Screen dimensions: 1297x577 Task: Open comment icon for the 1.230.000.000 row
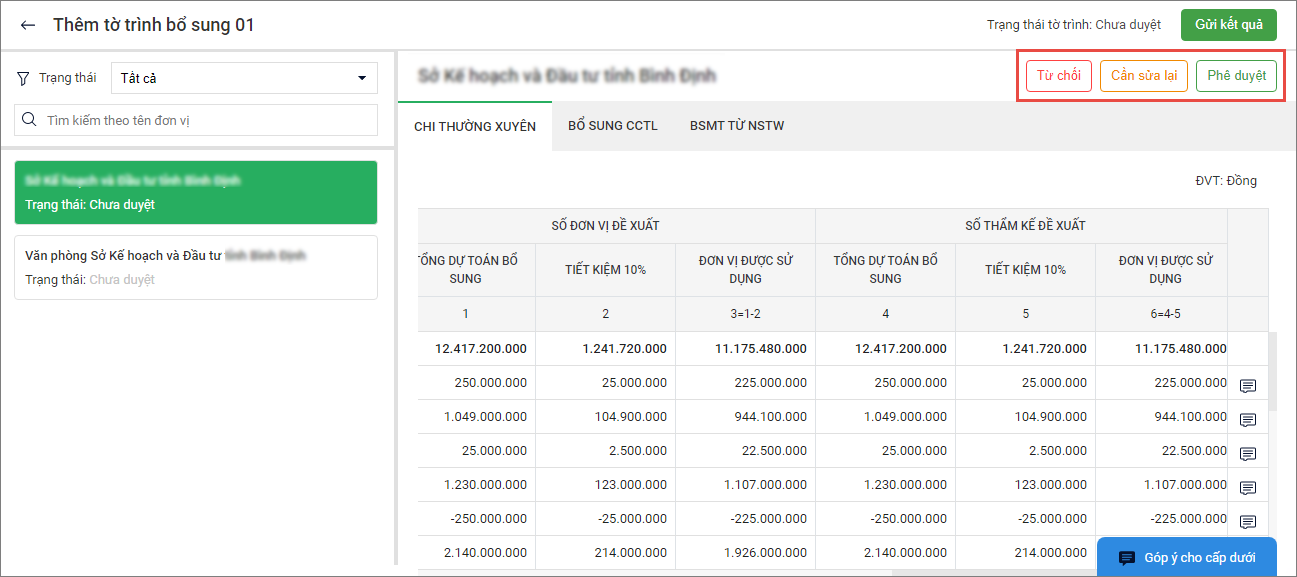(1247, 488)
